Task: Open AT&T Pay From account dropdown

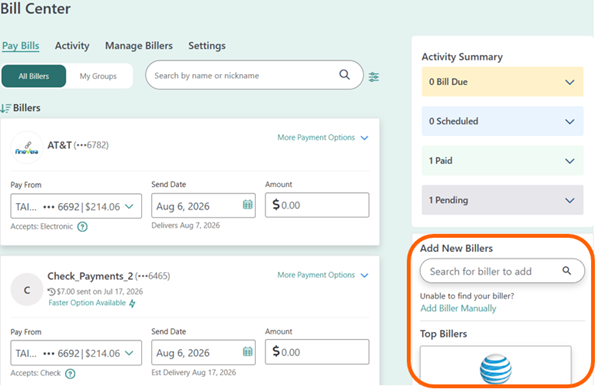Action: [x=76, y=206]
